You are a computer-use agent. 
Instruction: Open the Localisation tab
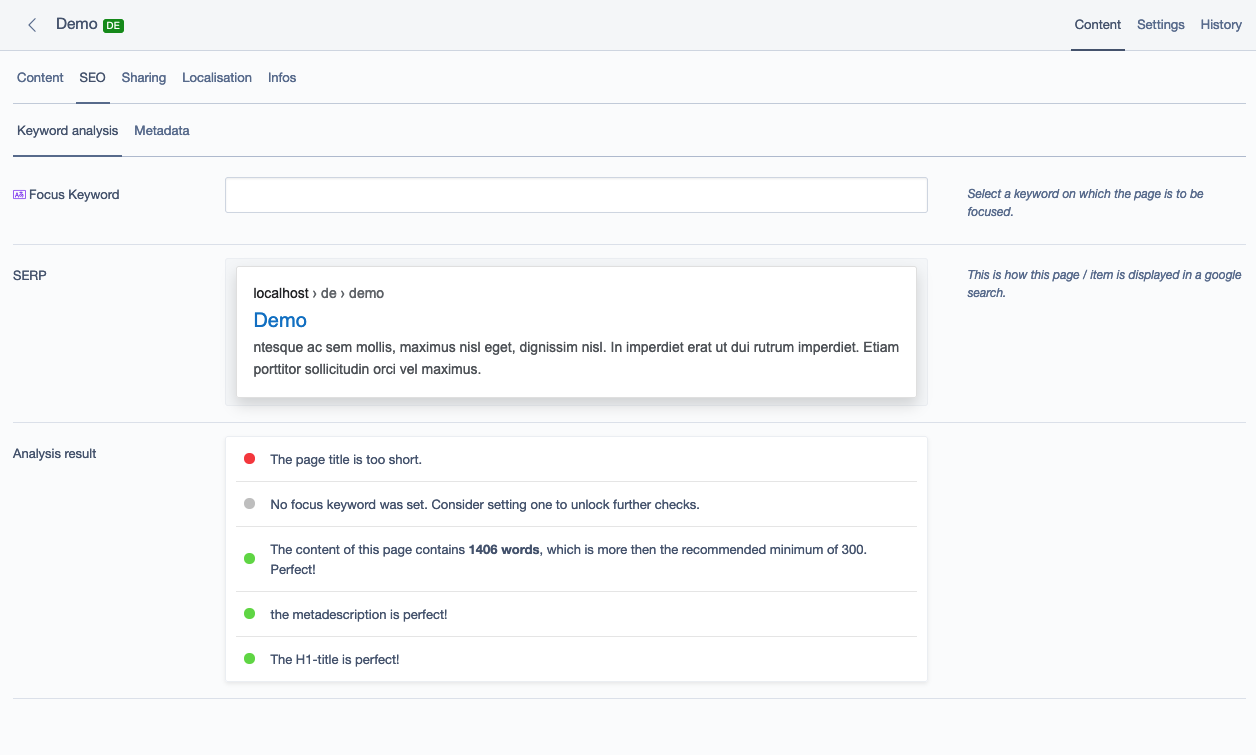217,77
